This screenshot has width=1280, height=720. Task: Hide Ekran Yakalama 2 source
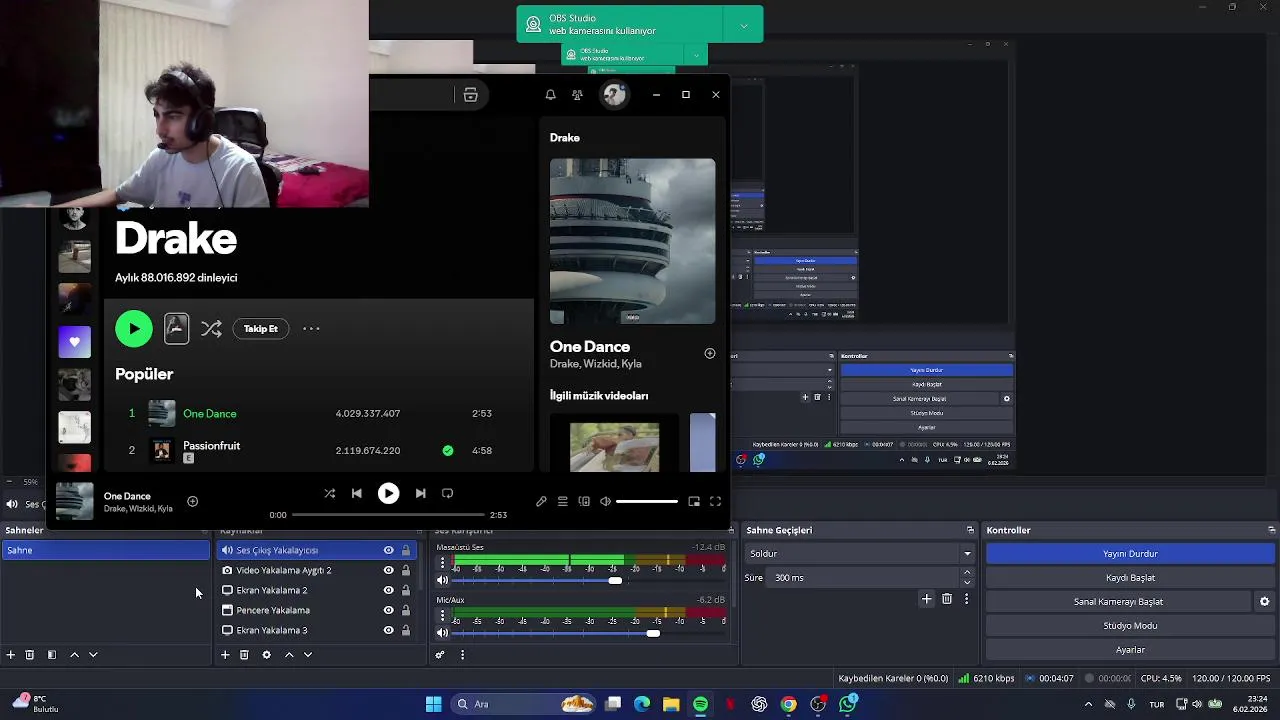[388, 590]
